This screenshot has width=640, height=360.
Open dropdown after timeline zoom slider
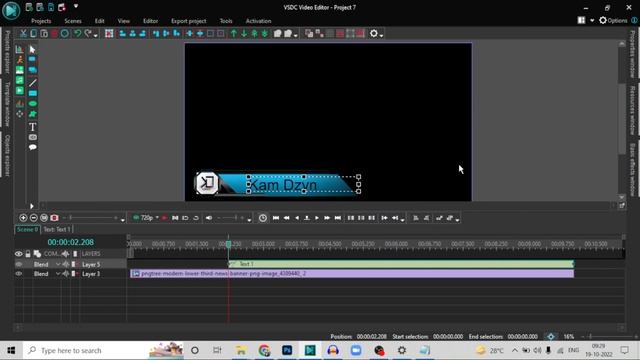coord(122,220)
